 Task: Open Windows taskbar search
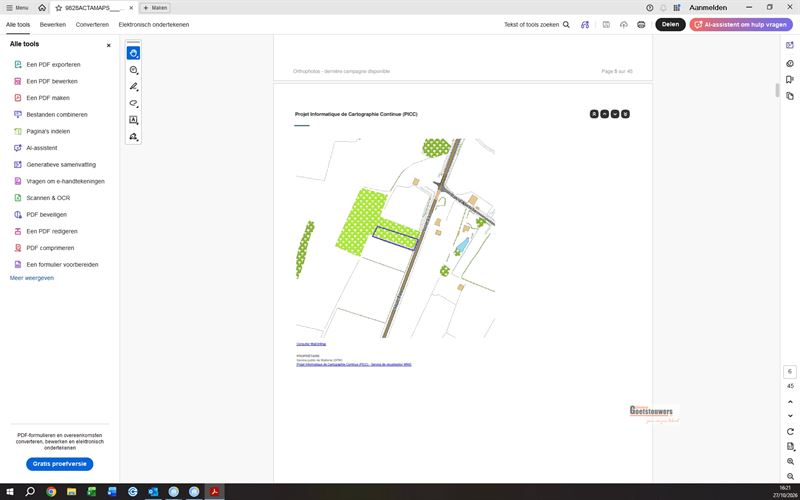tap(30, 492)
